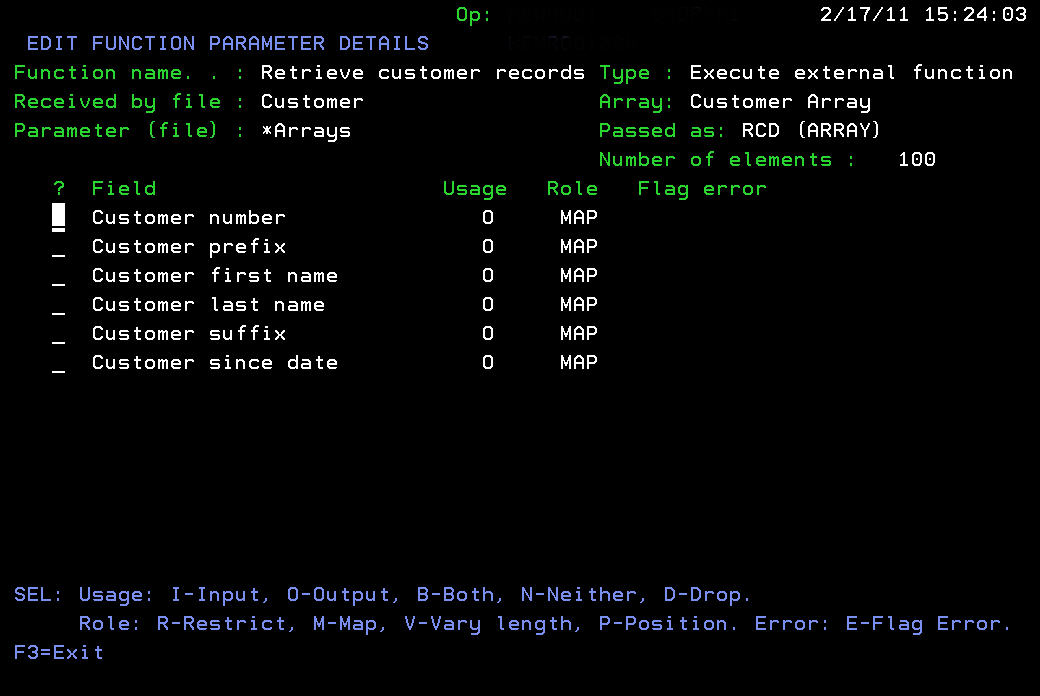Select the Customer Array value

[779, 101]
